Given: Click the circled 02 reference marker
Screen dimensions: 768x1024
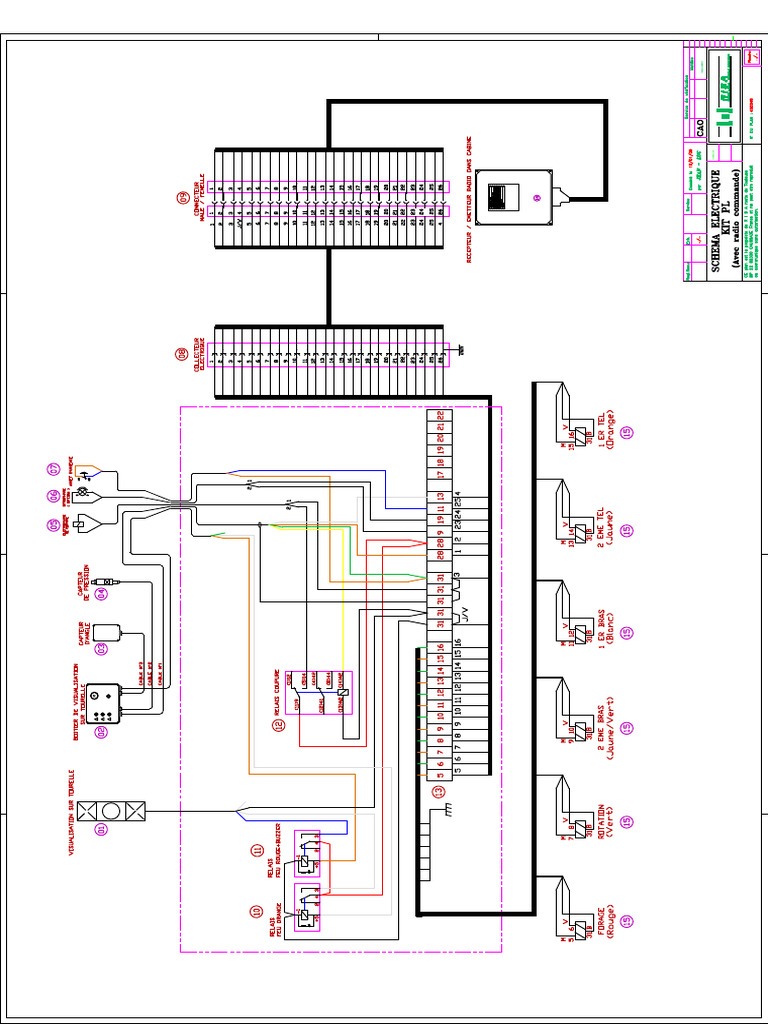Looking at the screenshot, I should tap(101, 731).
